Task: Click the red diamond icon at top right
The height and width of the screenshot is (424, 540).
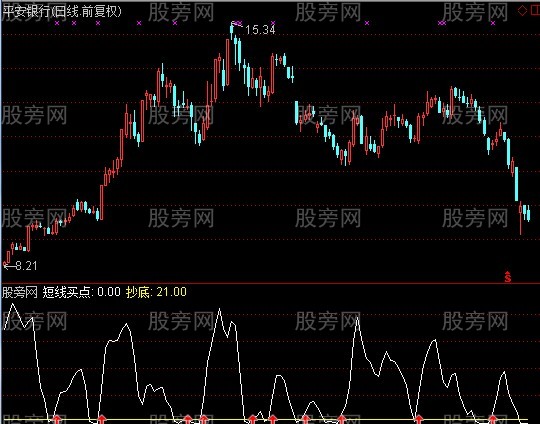Action: 522,11
